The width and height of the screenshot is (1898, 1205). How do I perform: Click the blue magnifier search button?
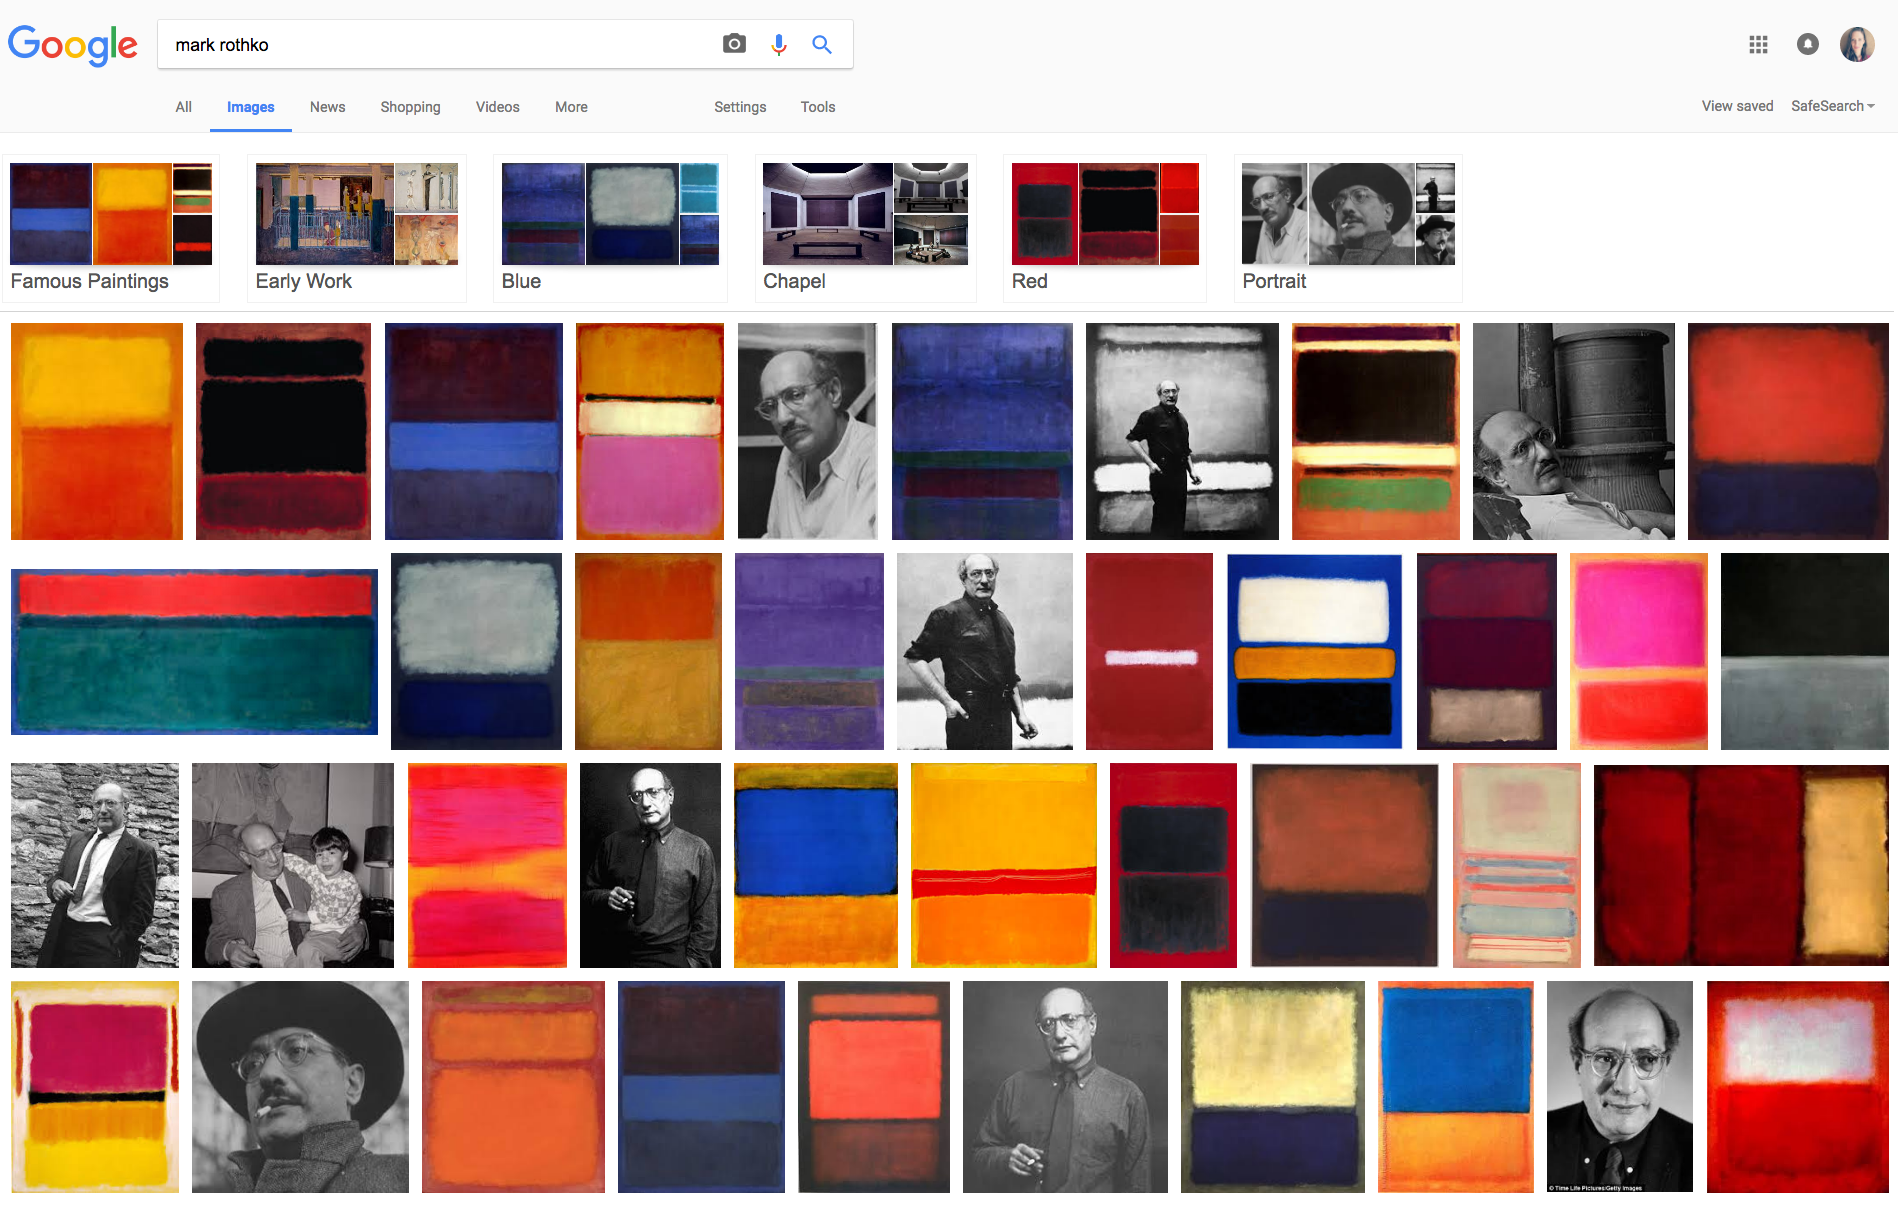(822, 44)
